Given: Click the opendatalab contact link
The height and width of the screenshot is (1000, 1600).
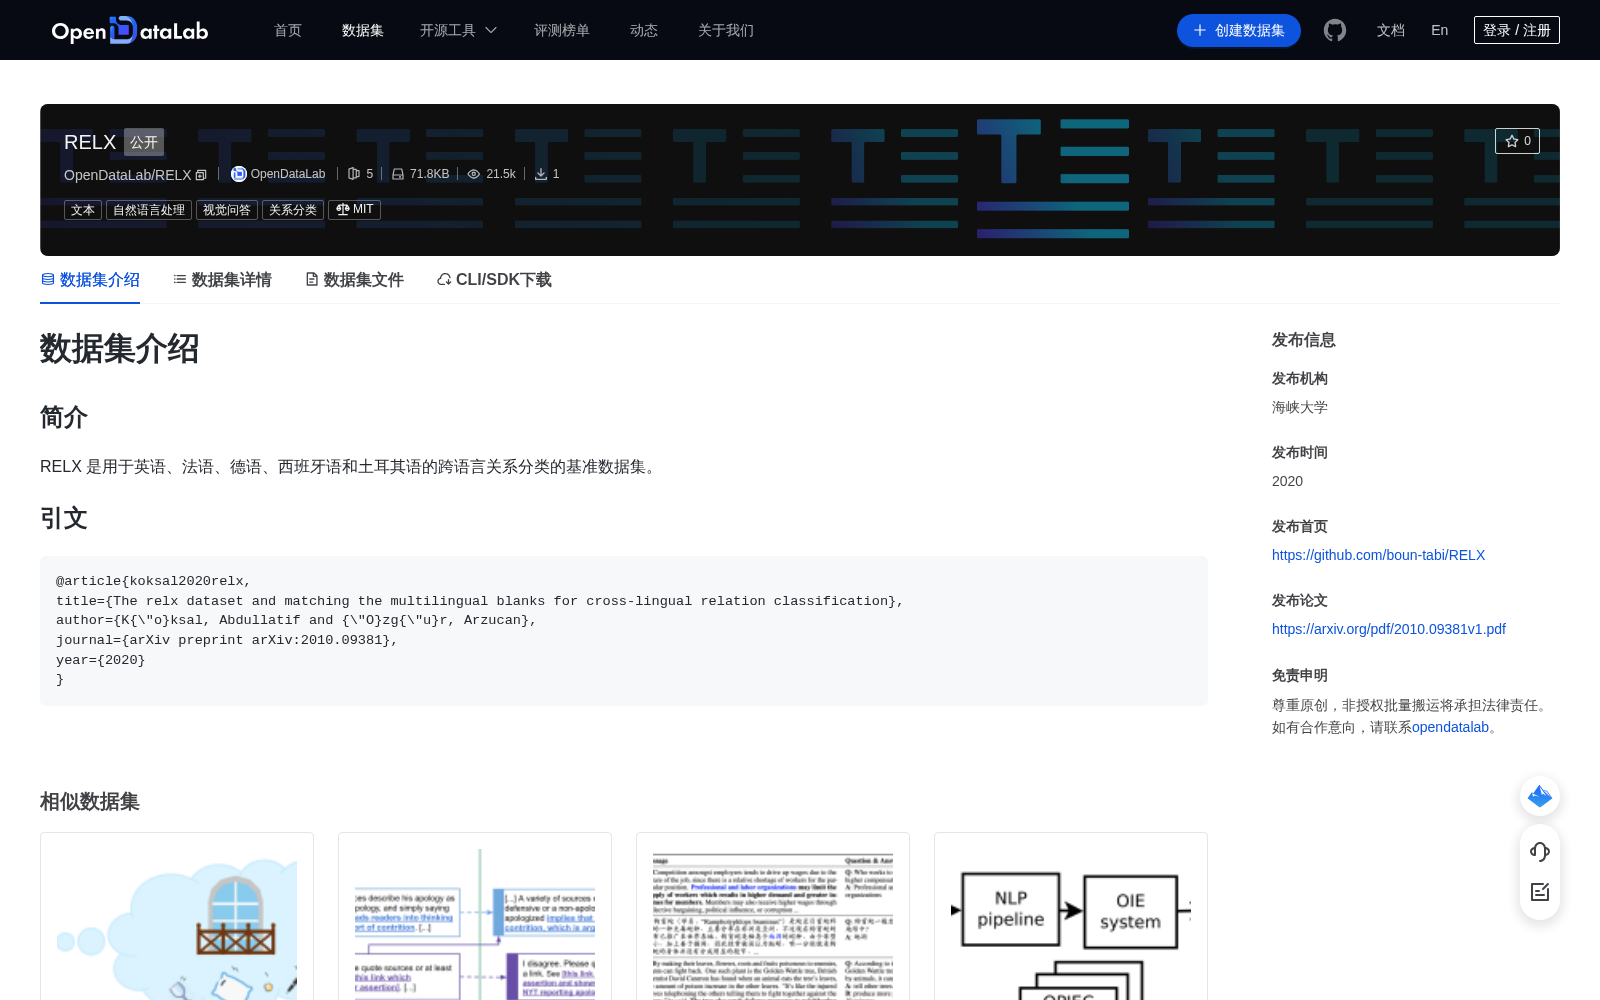Looking at the screenshot, I should click(1450, 727).
